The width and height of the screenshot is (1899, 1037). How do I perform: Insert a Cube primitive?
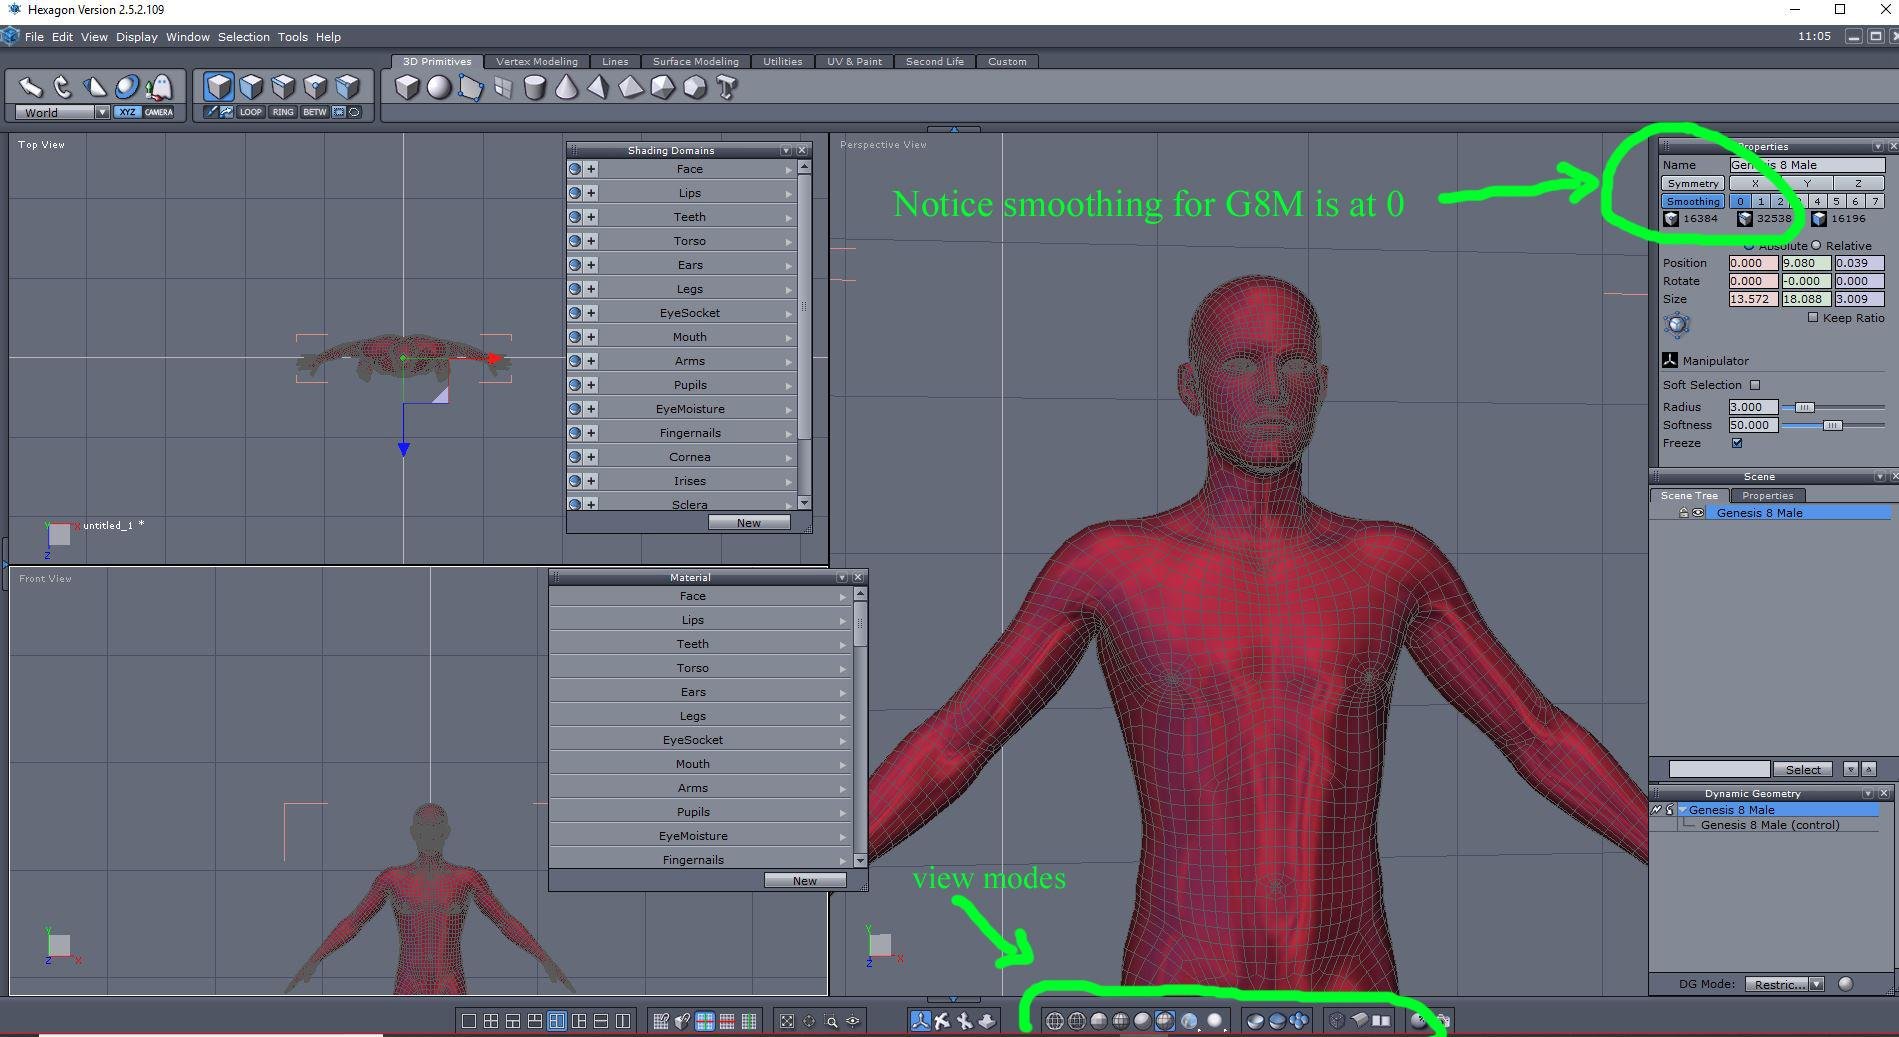point(407,88)
